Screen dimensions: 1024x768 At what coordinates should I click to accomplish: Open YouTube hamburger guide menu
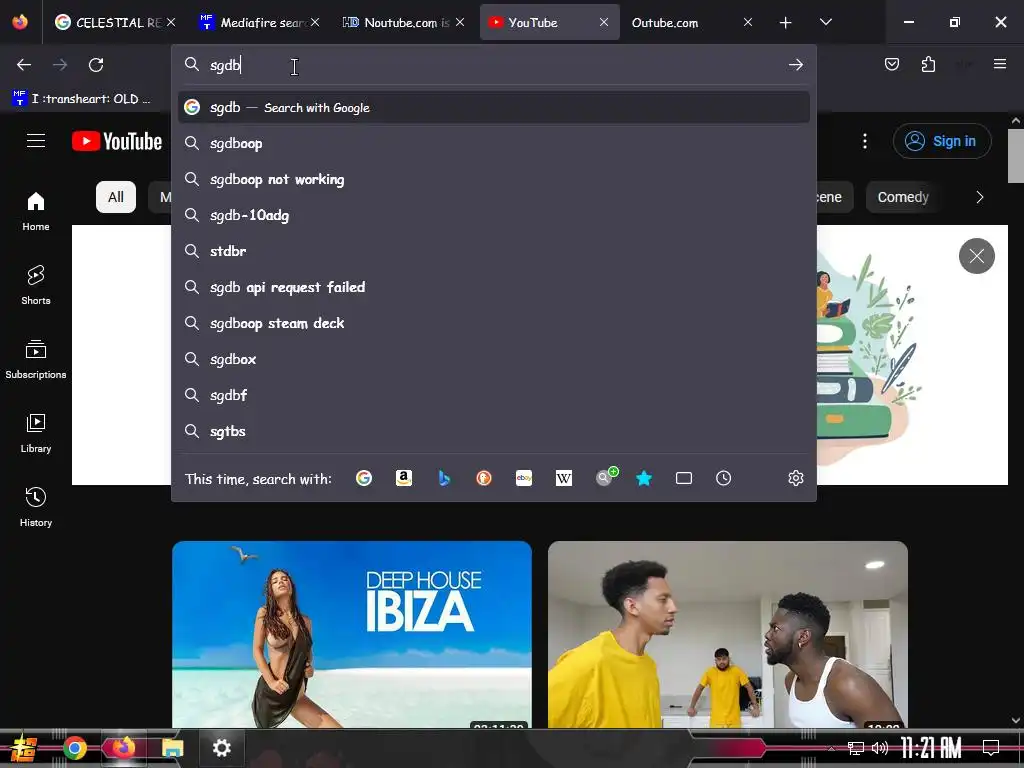[x=36, y=141]
